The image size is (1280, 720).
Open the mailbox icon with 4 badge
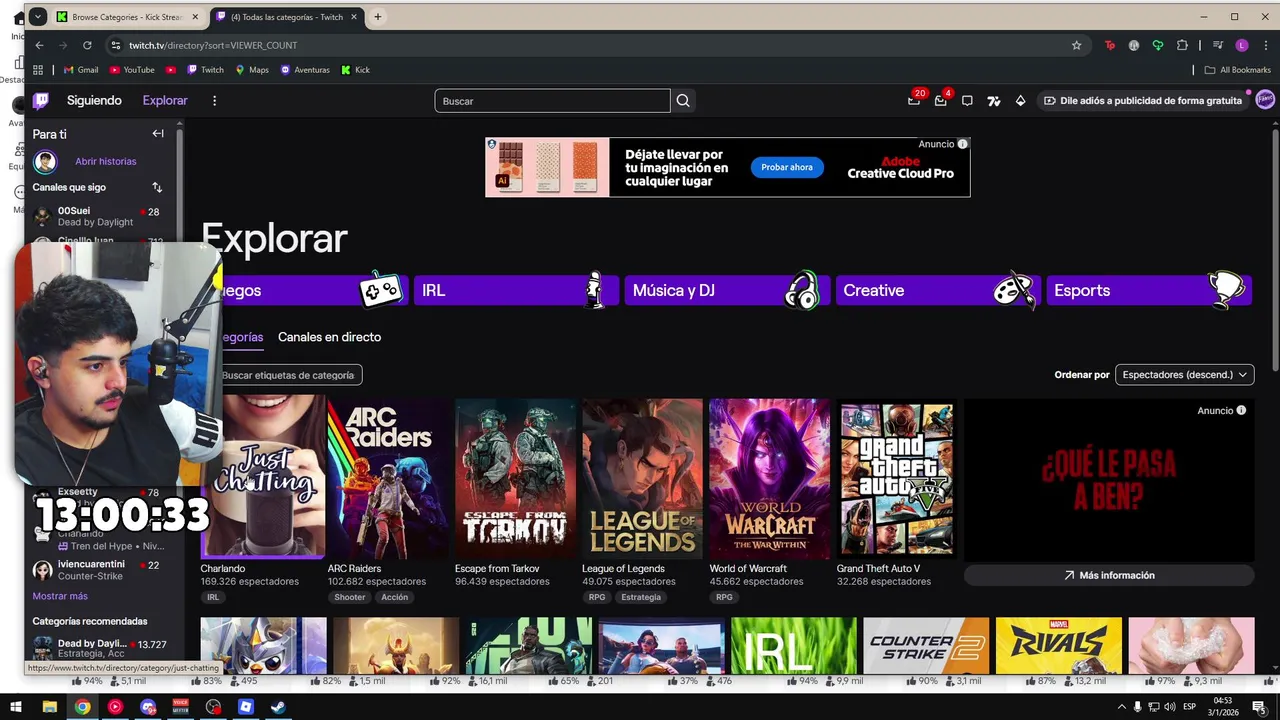[941, 101]
